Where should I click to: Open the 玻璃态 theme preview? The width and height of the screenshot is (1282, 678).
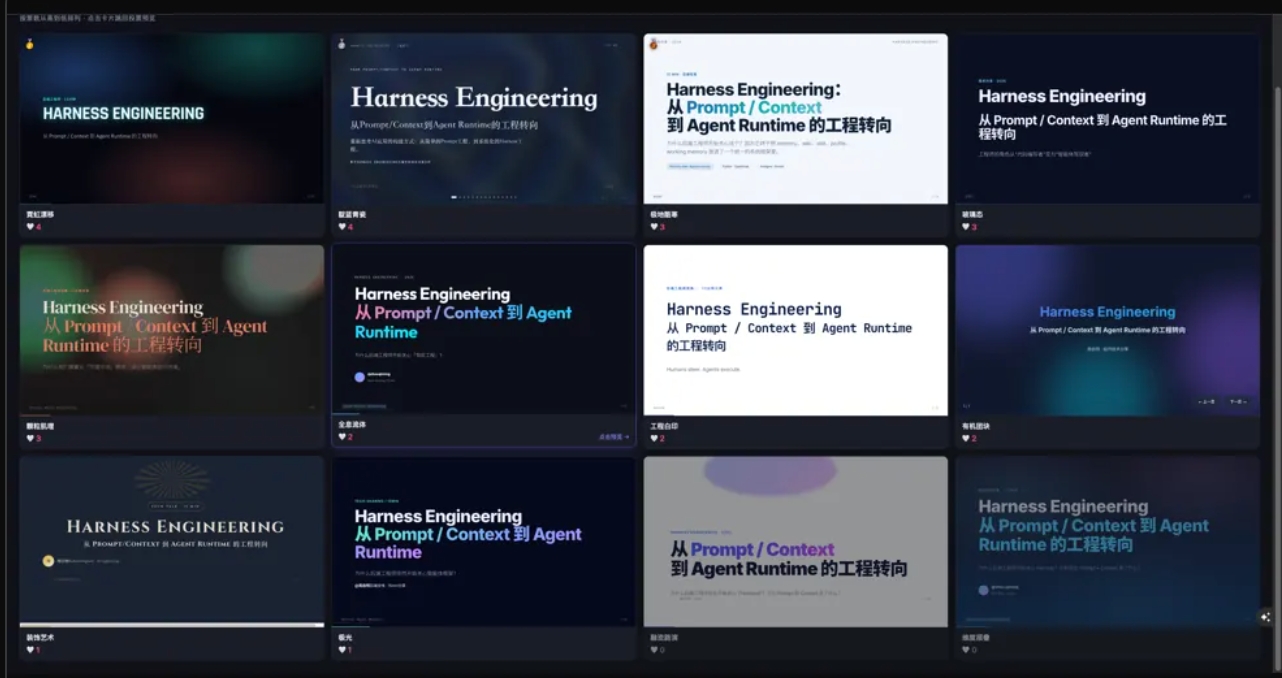[x=1108, y=119]
